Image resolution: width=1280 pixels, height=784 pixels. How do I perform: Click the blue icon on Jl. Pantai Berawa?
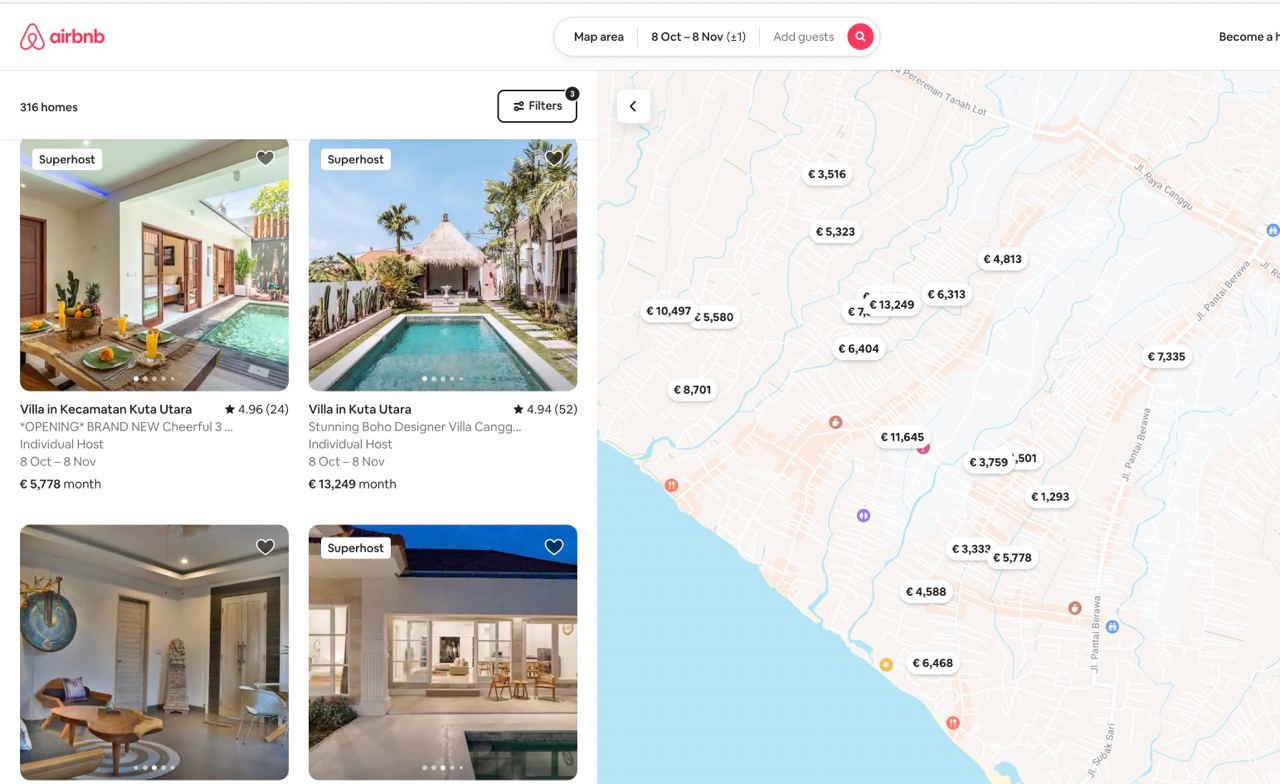tap(1112, 627)
